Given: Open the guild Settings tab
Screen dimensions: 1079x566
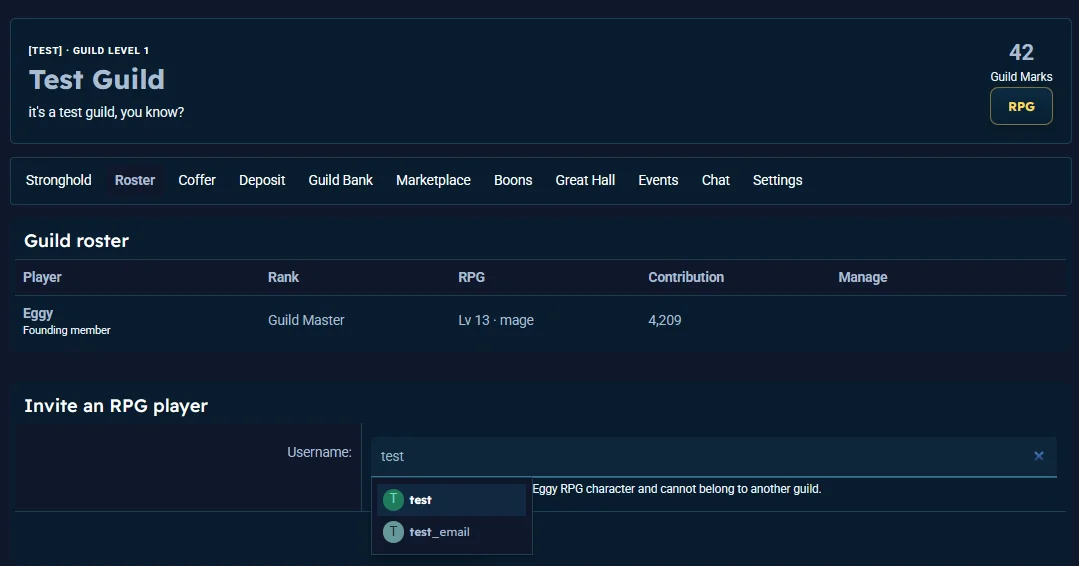Looking at the screenshot, I should click(x=777, y=180).
